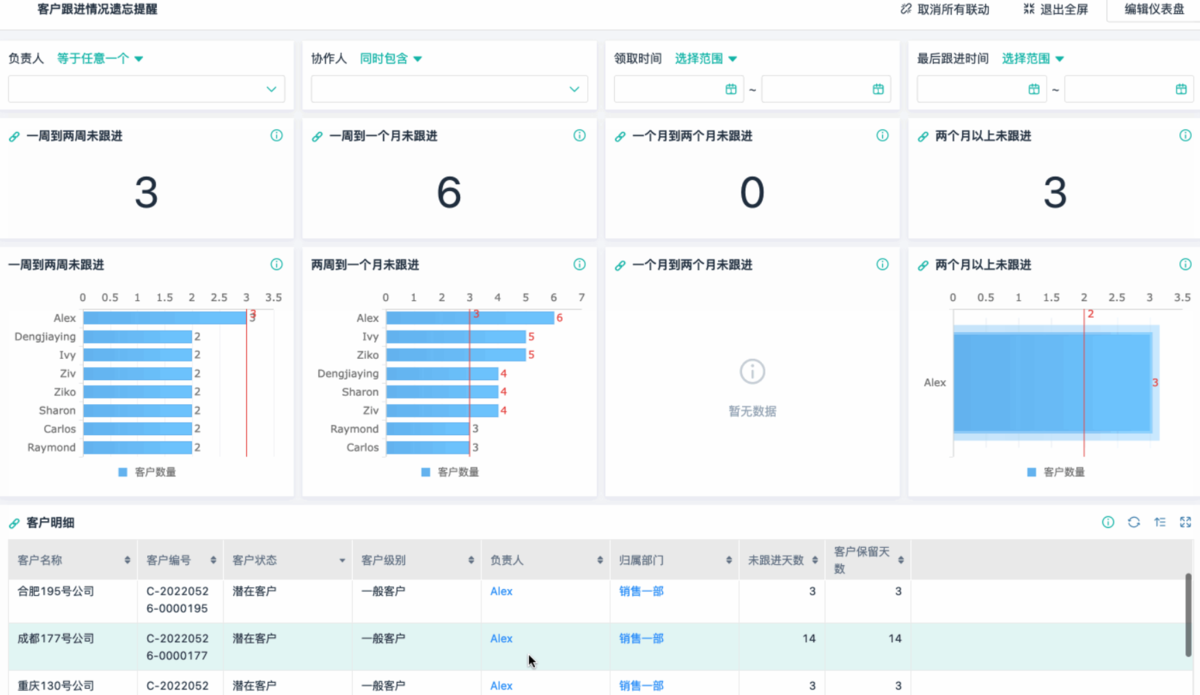
Task: Open the 等于任意一个 condition dropdown
Action: [100, 59]
